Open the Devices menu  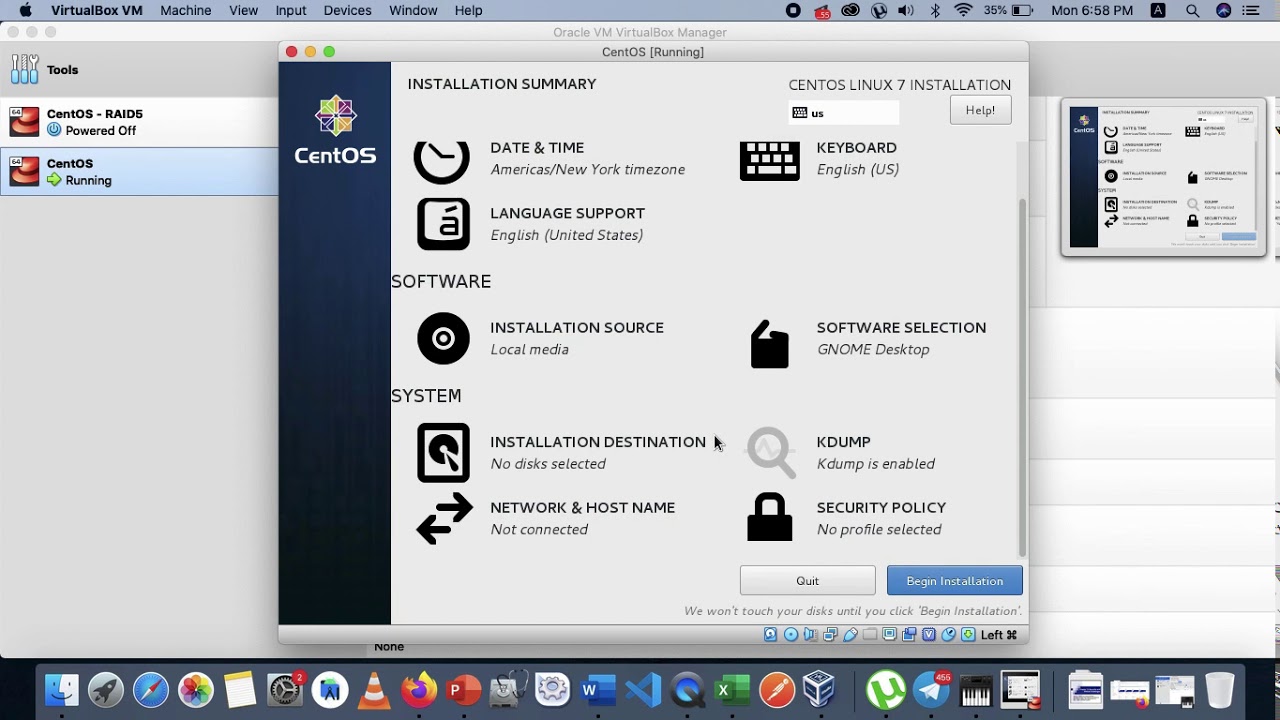point(347,10)
